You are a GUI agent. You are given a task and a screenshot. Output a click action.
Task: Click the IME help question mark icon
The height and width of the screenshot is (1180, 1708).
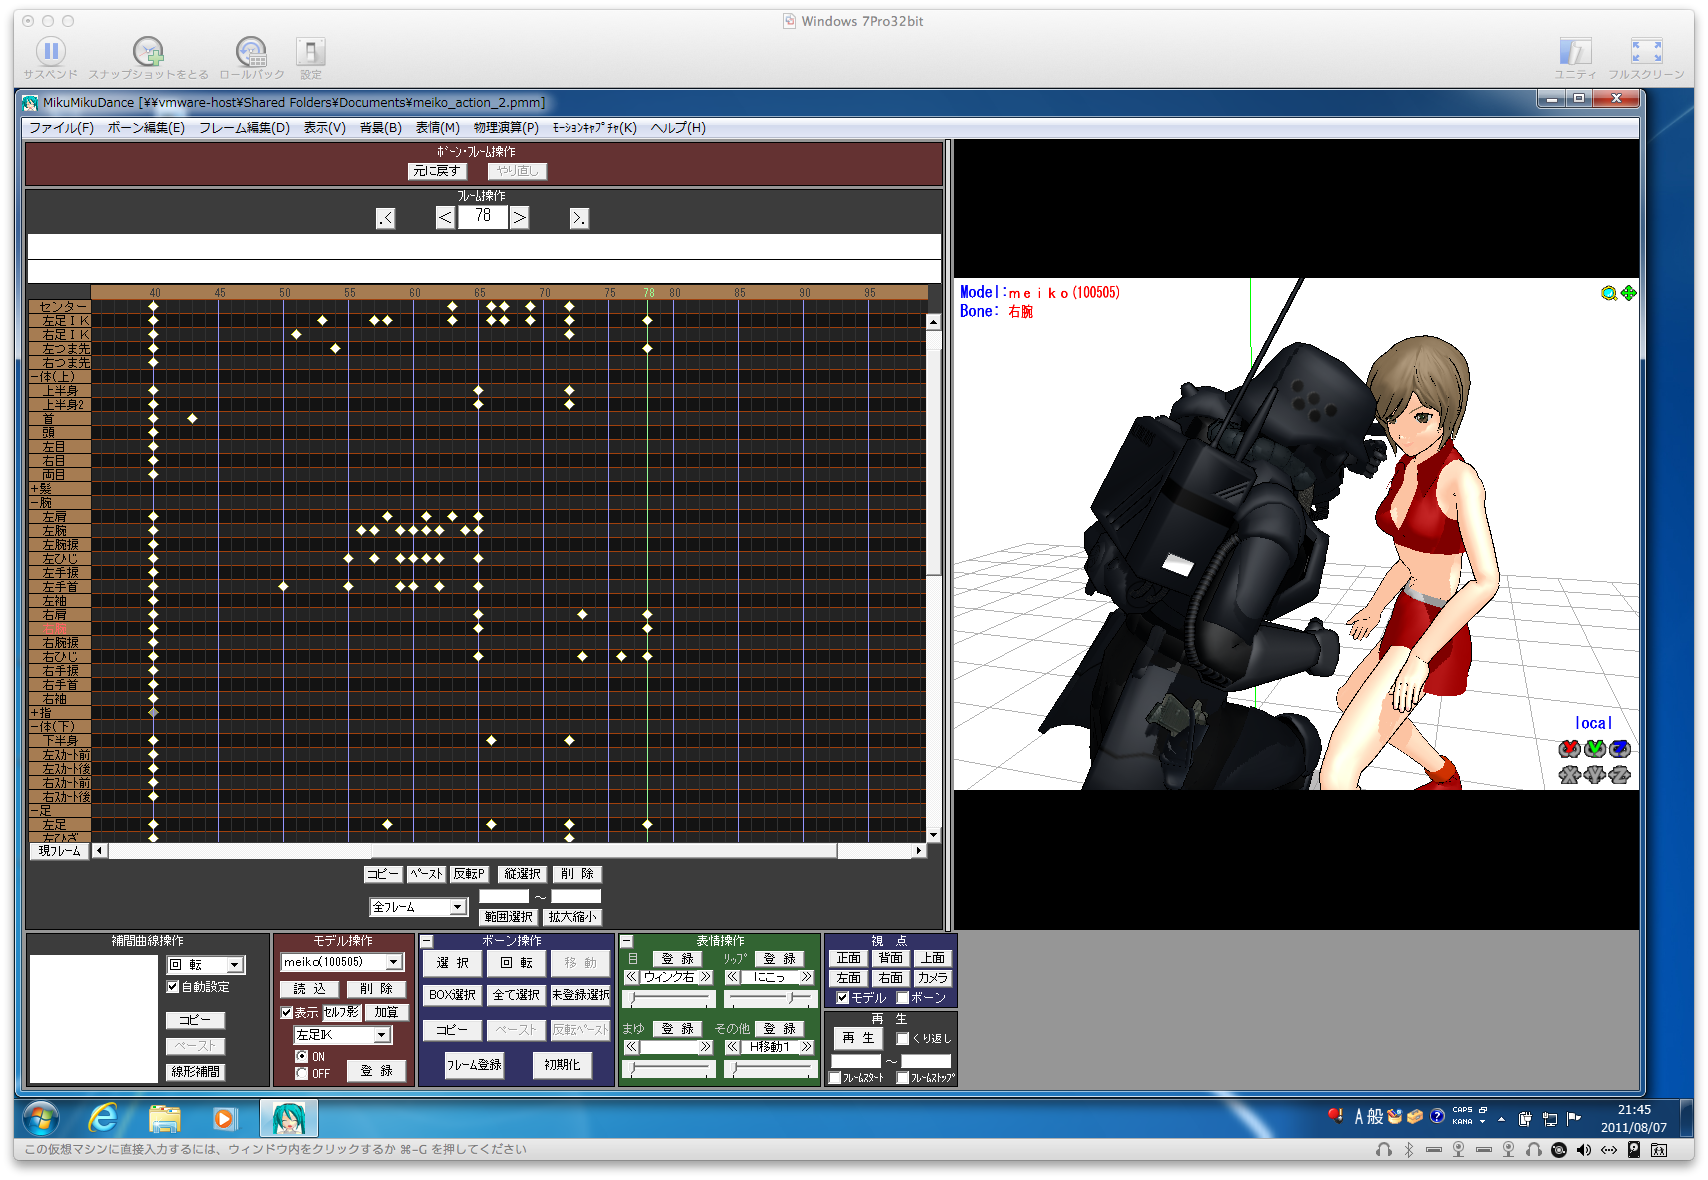(x=1437, y=1116)
